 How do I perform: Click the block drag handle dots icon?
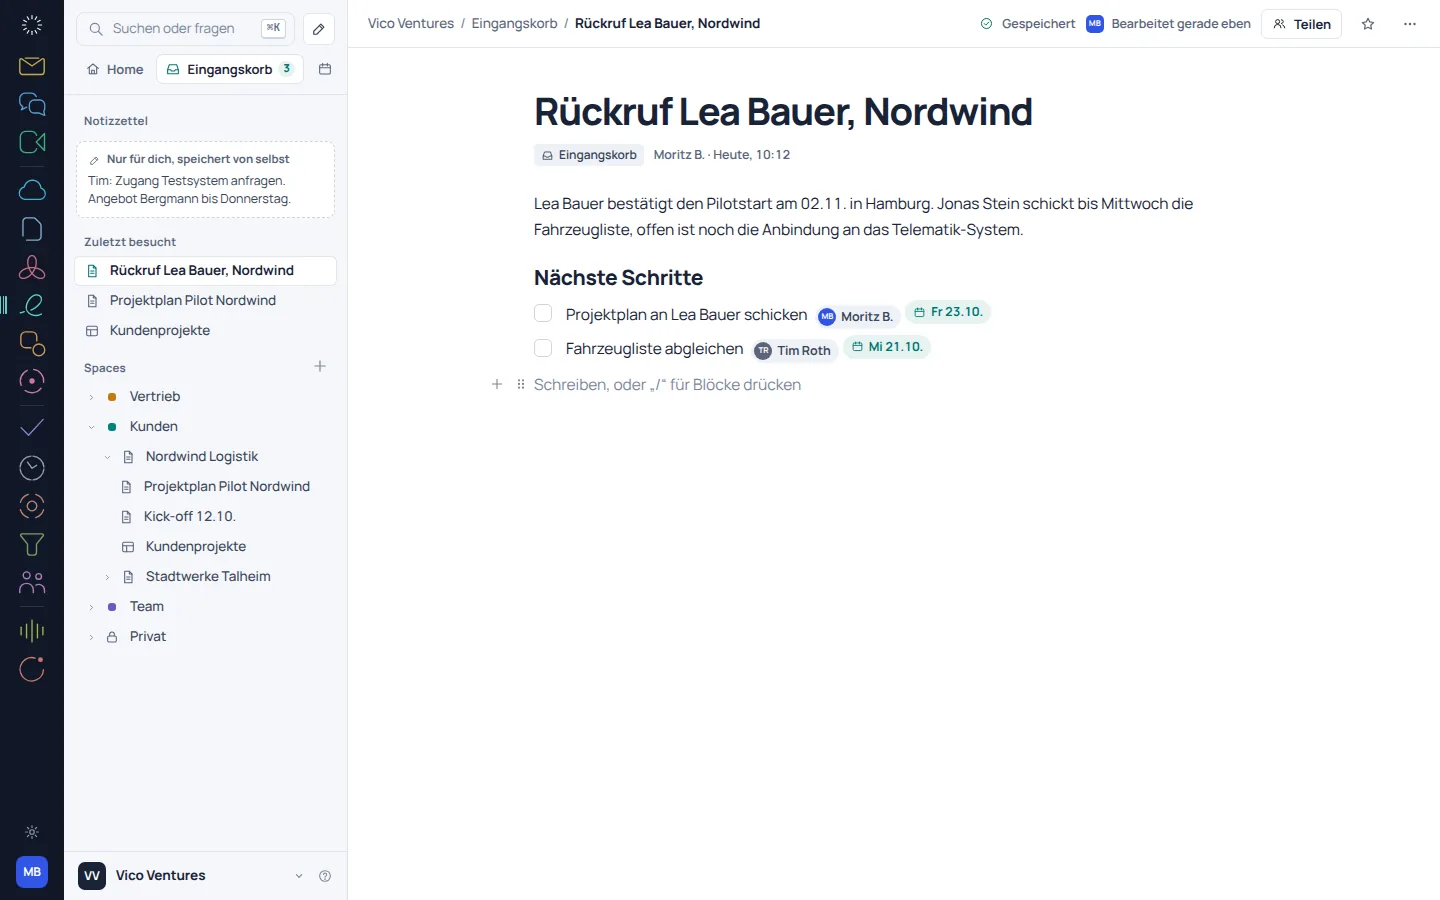521,385
